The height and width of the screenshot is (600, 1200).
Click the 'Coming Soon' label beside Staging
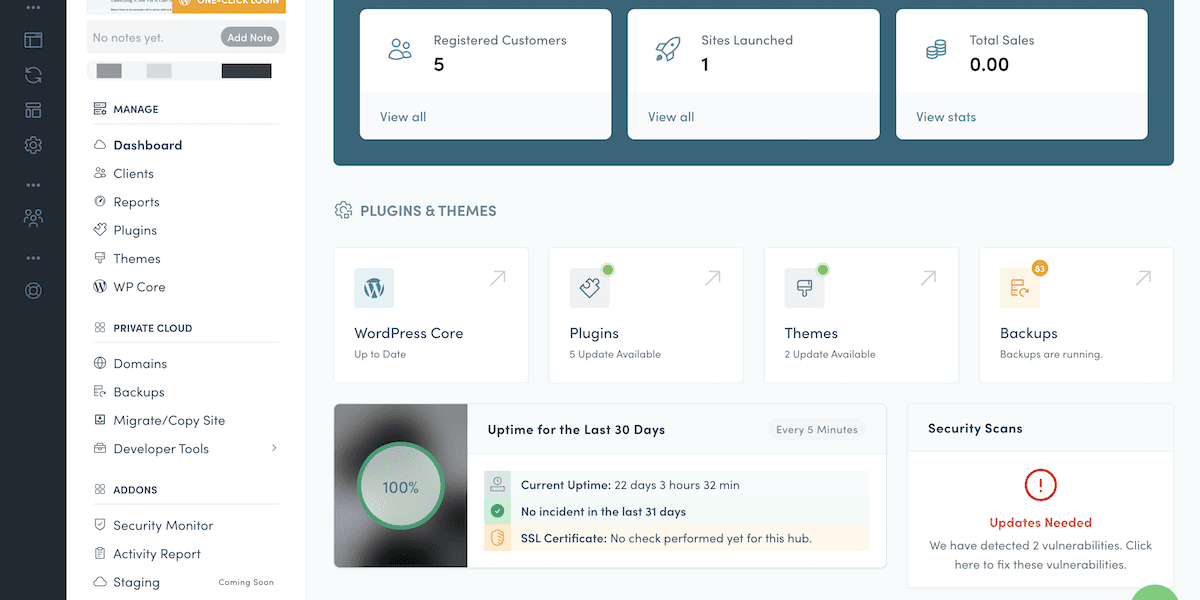pyautogui.click(x=246, y=582)
